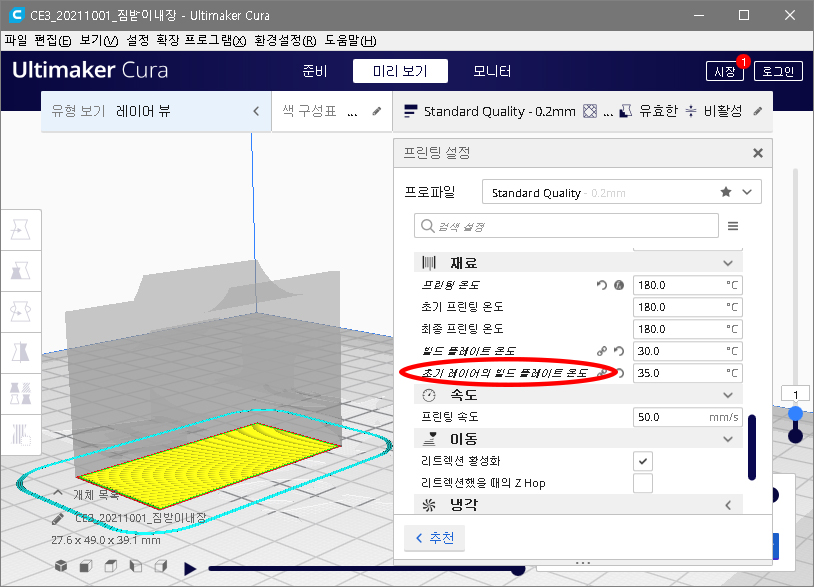Click pencil icon next to 색 구성표

[377, 111]
